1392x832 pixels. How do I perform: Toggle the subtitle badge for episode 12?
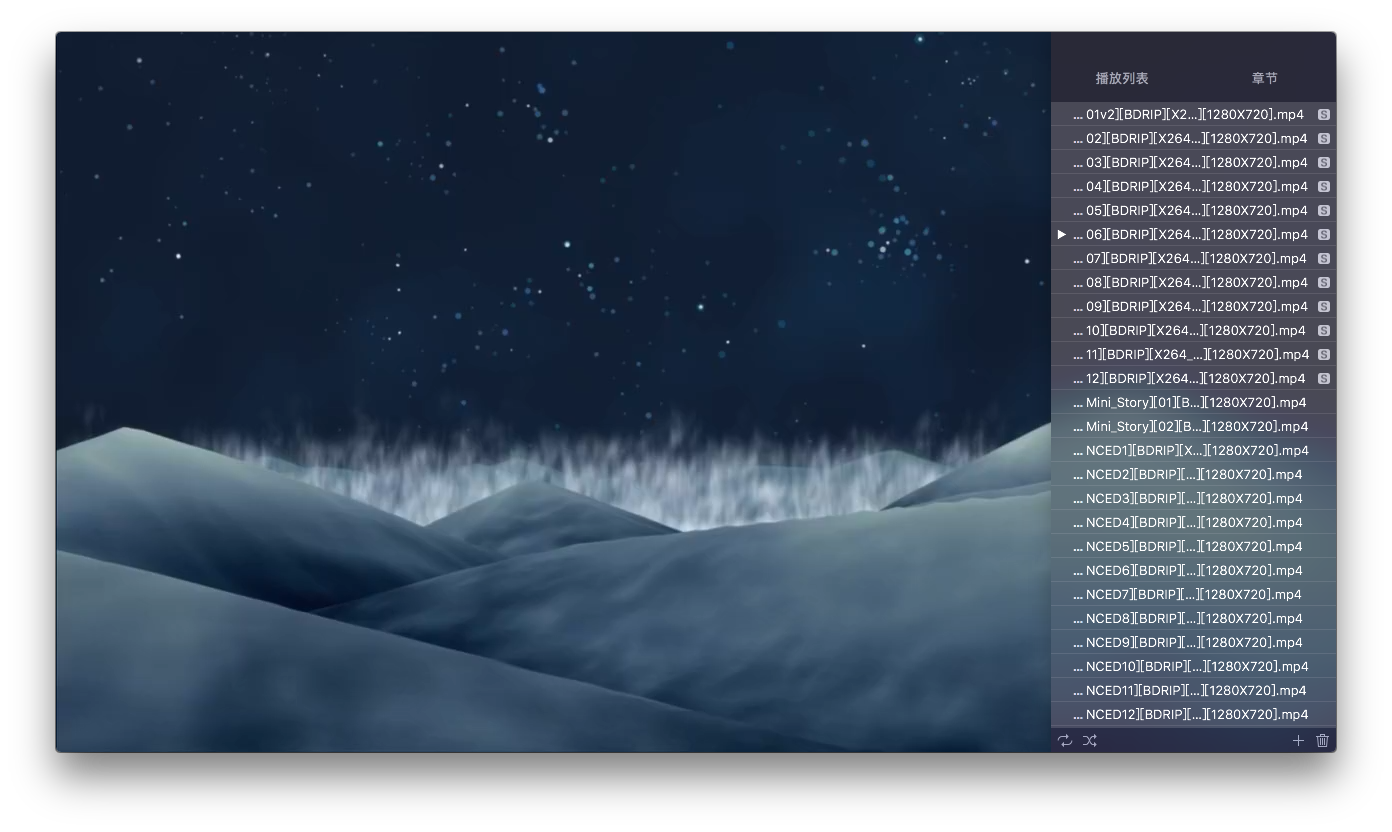pos(1323,378)
